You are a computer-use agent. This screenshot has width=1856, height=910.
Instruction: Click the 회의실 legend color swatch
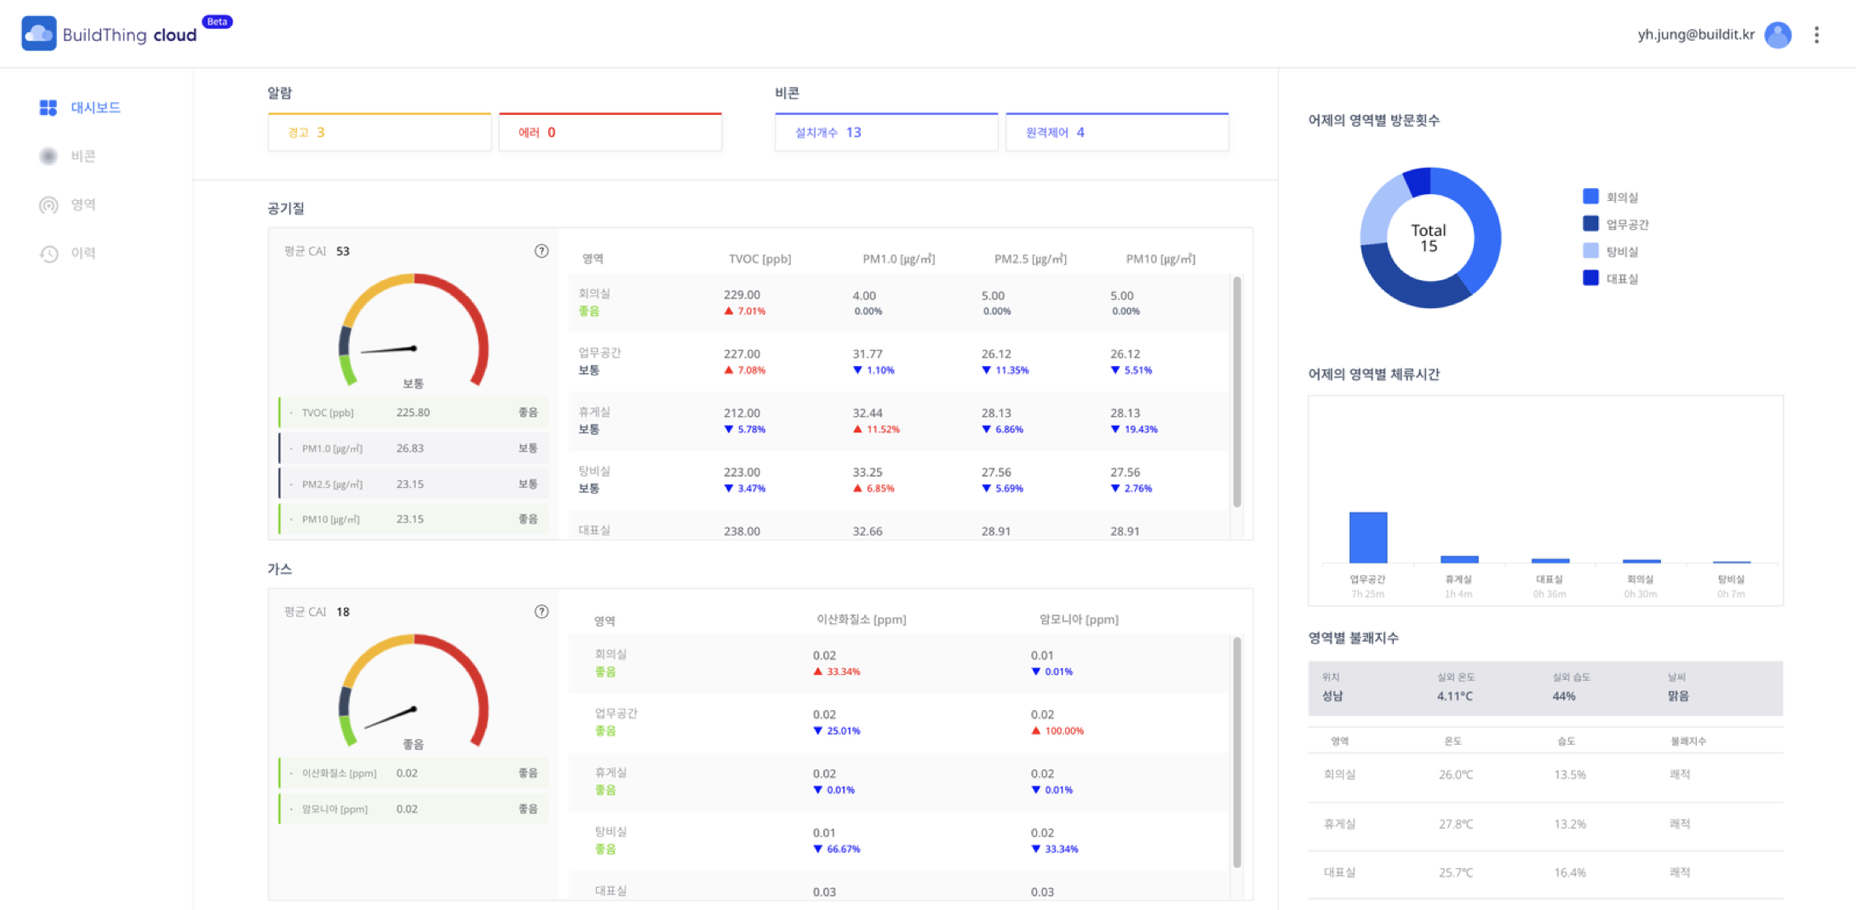click(1590, 197)
